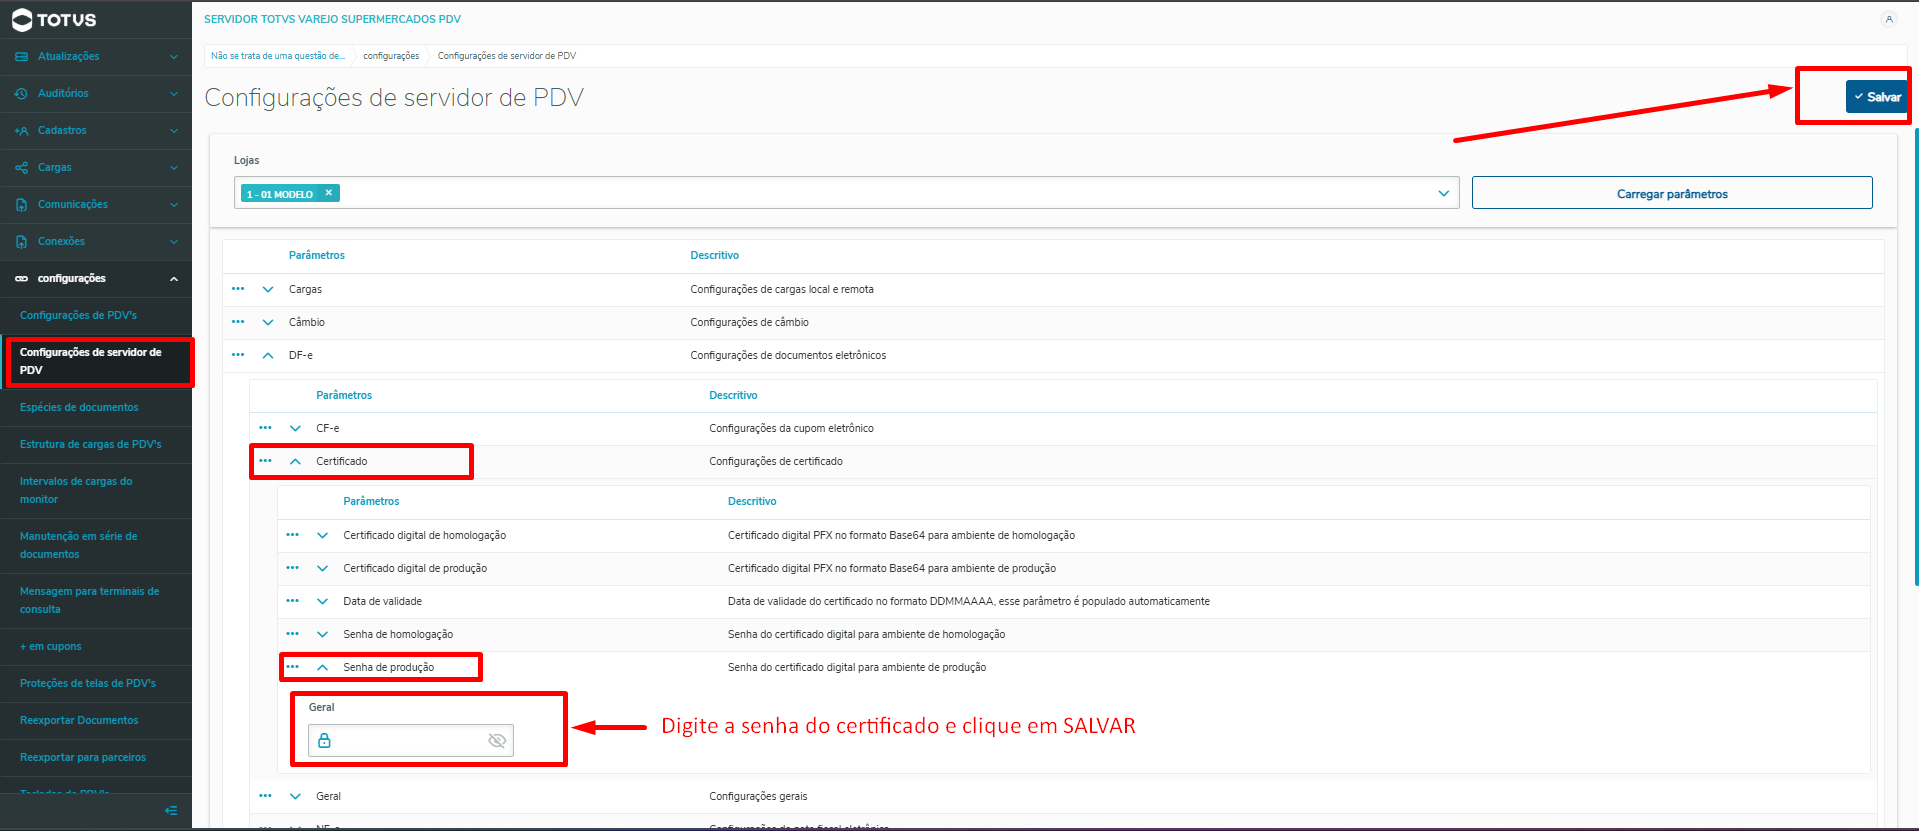Open the Lojas dropdown arrow
This screenshot has height=831, width=1919.
click(1444, 193)
